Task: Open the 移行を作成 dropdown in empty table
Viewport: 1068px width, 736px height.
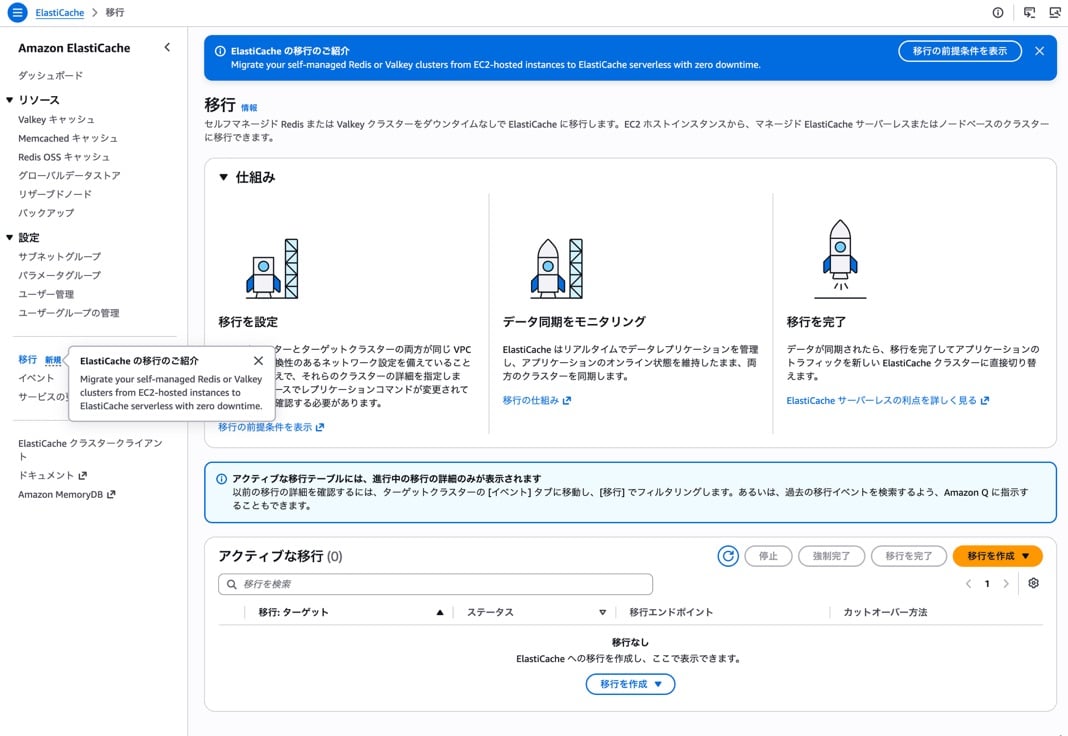Action: [630, 684]
